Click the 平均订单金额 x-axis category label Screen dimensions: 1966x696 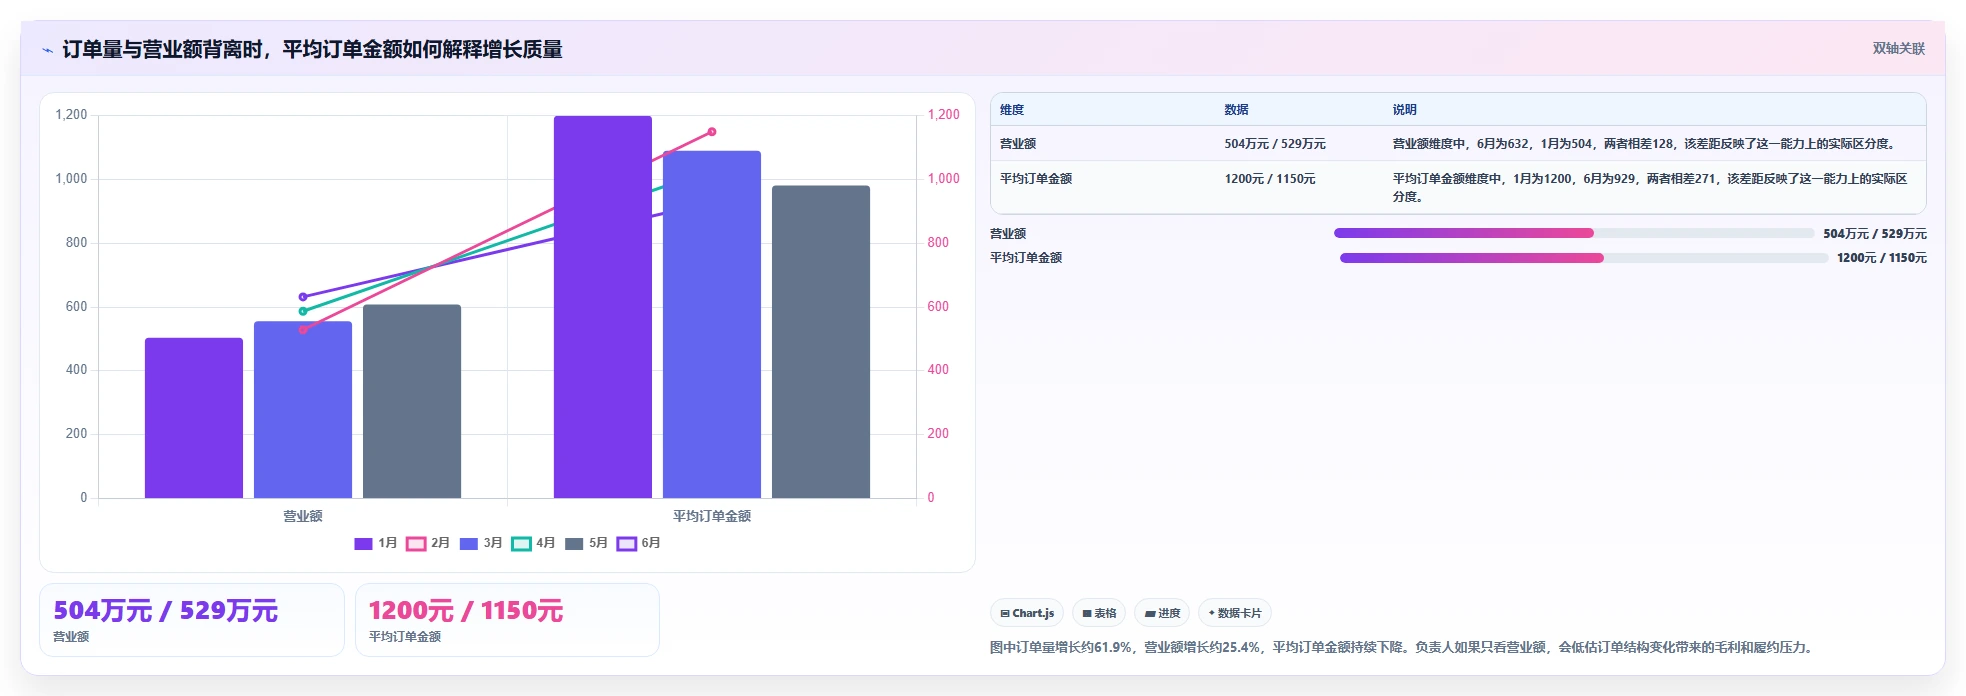point(712,516)
